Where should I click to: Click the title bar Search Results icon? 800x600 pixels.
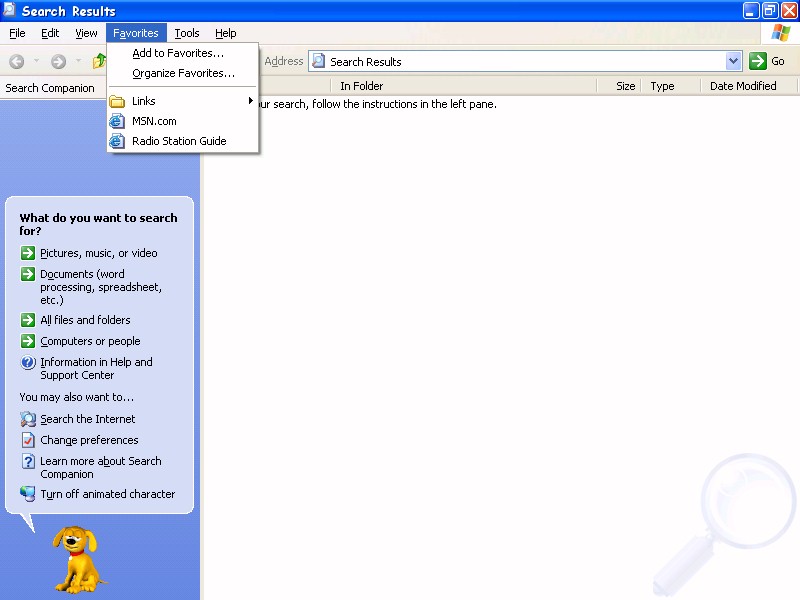click(9, 10)
